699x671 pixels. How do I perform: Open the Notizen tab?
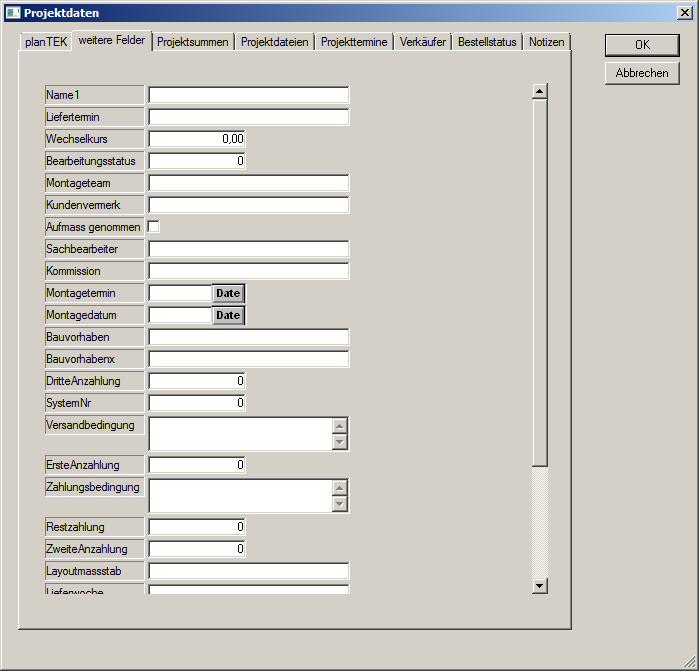546,42
